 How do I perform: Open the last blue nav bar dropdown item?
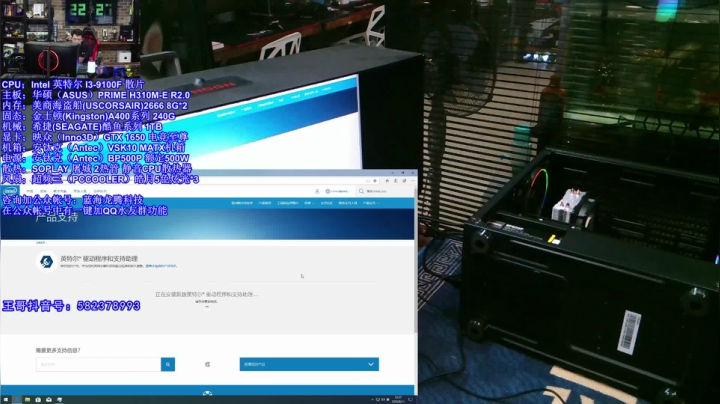pos(371,203)
